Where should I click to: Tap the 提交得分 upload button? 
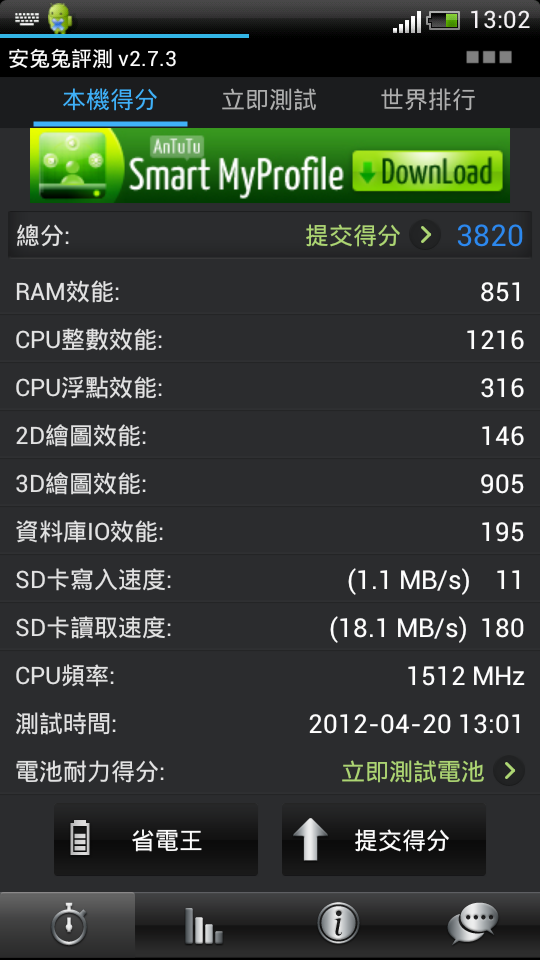(384, 840)
